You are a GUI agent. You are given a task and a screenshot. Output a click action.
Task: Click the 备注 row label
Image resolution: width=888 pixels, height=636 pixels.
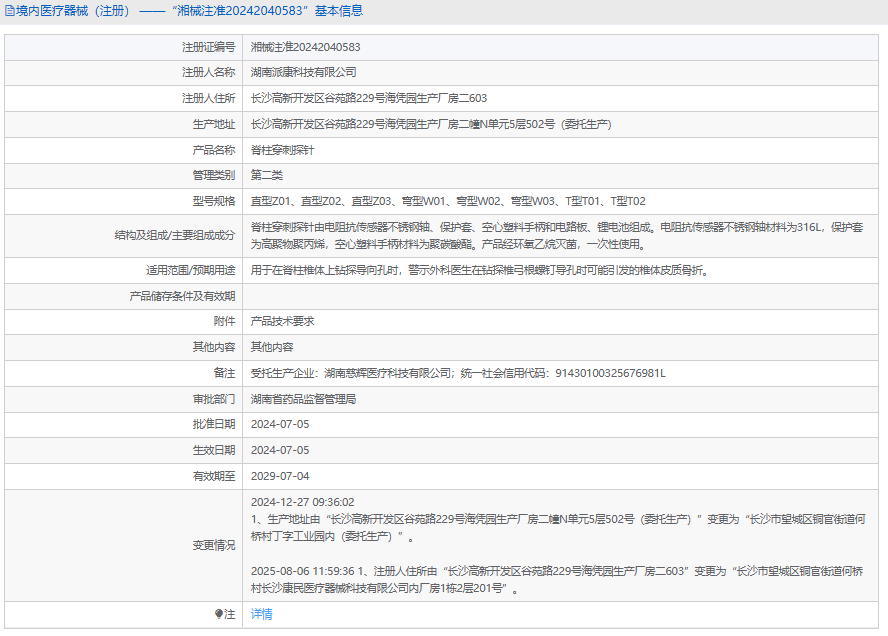click(224, 373)
